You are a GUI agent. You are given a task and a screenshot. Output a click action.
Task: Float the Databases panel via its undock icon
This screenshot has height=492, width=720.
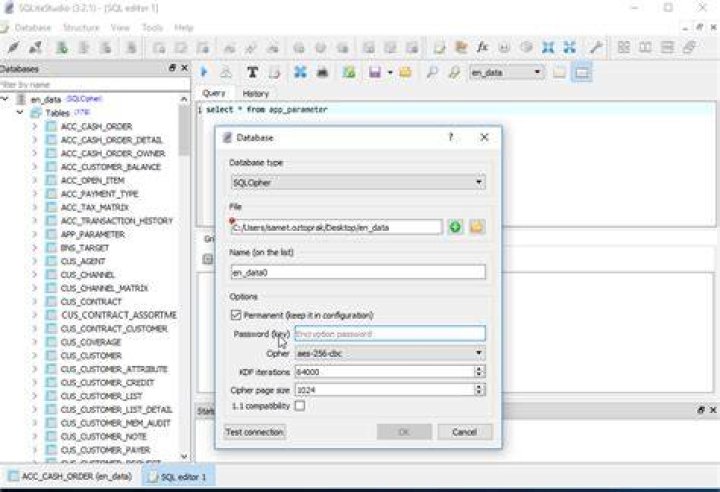click(172, 68)
